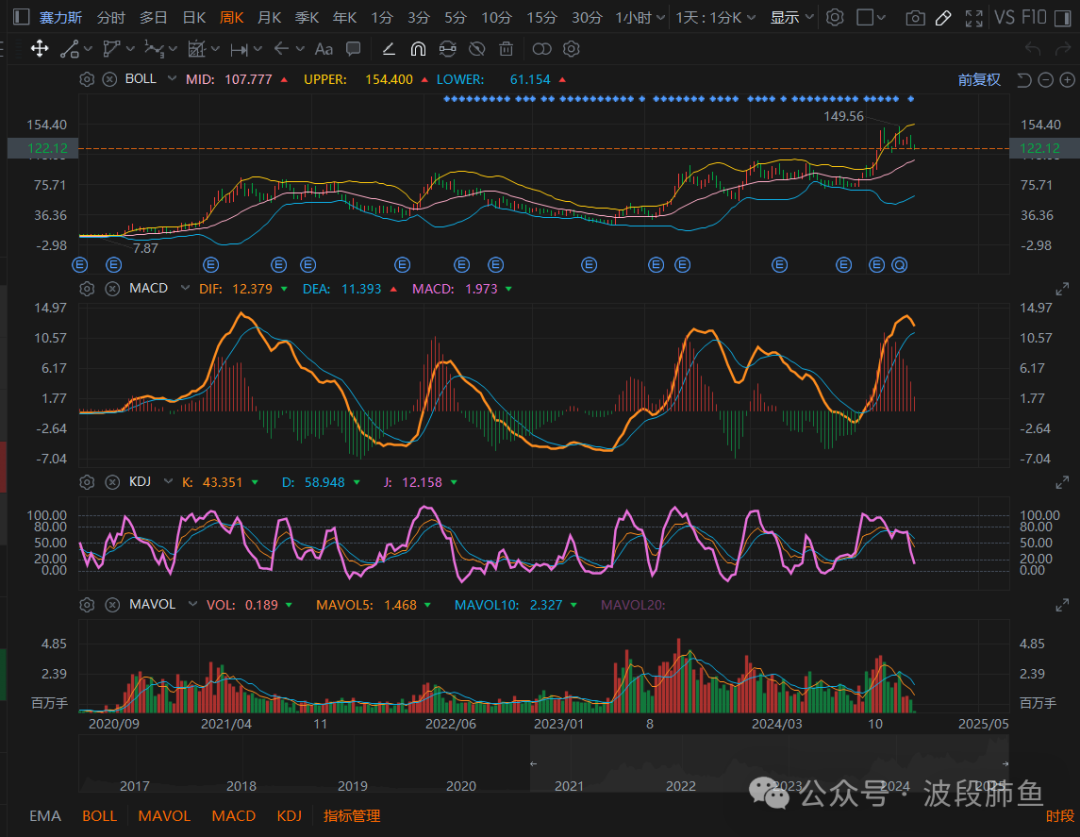Viewport: 1080px width, 837px height.
Task: Open 指标管理 indicator management
Action: click(x=352, y=816)
